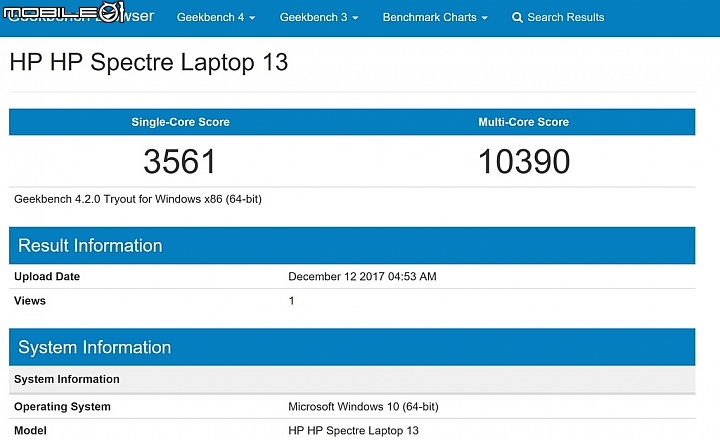This screenshot has width=720, height=440.
Task: Click the blue System Information section header
Action: (352, 347)
